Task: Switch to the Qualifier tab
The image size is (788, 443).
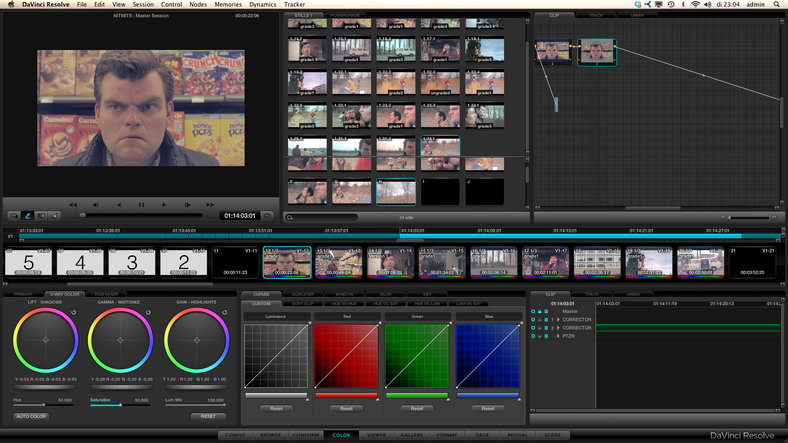Action: pos(302,294)
